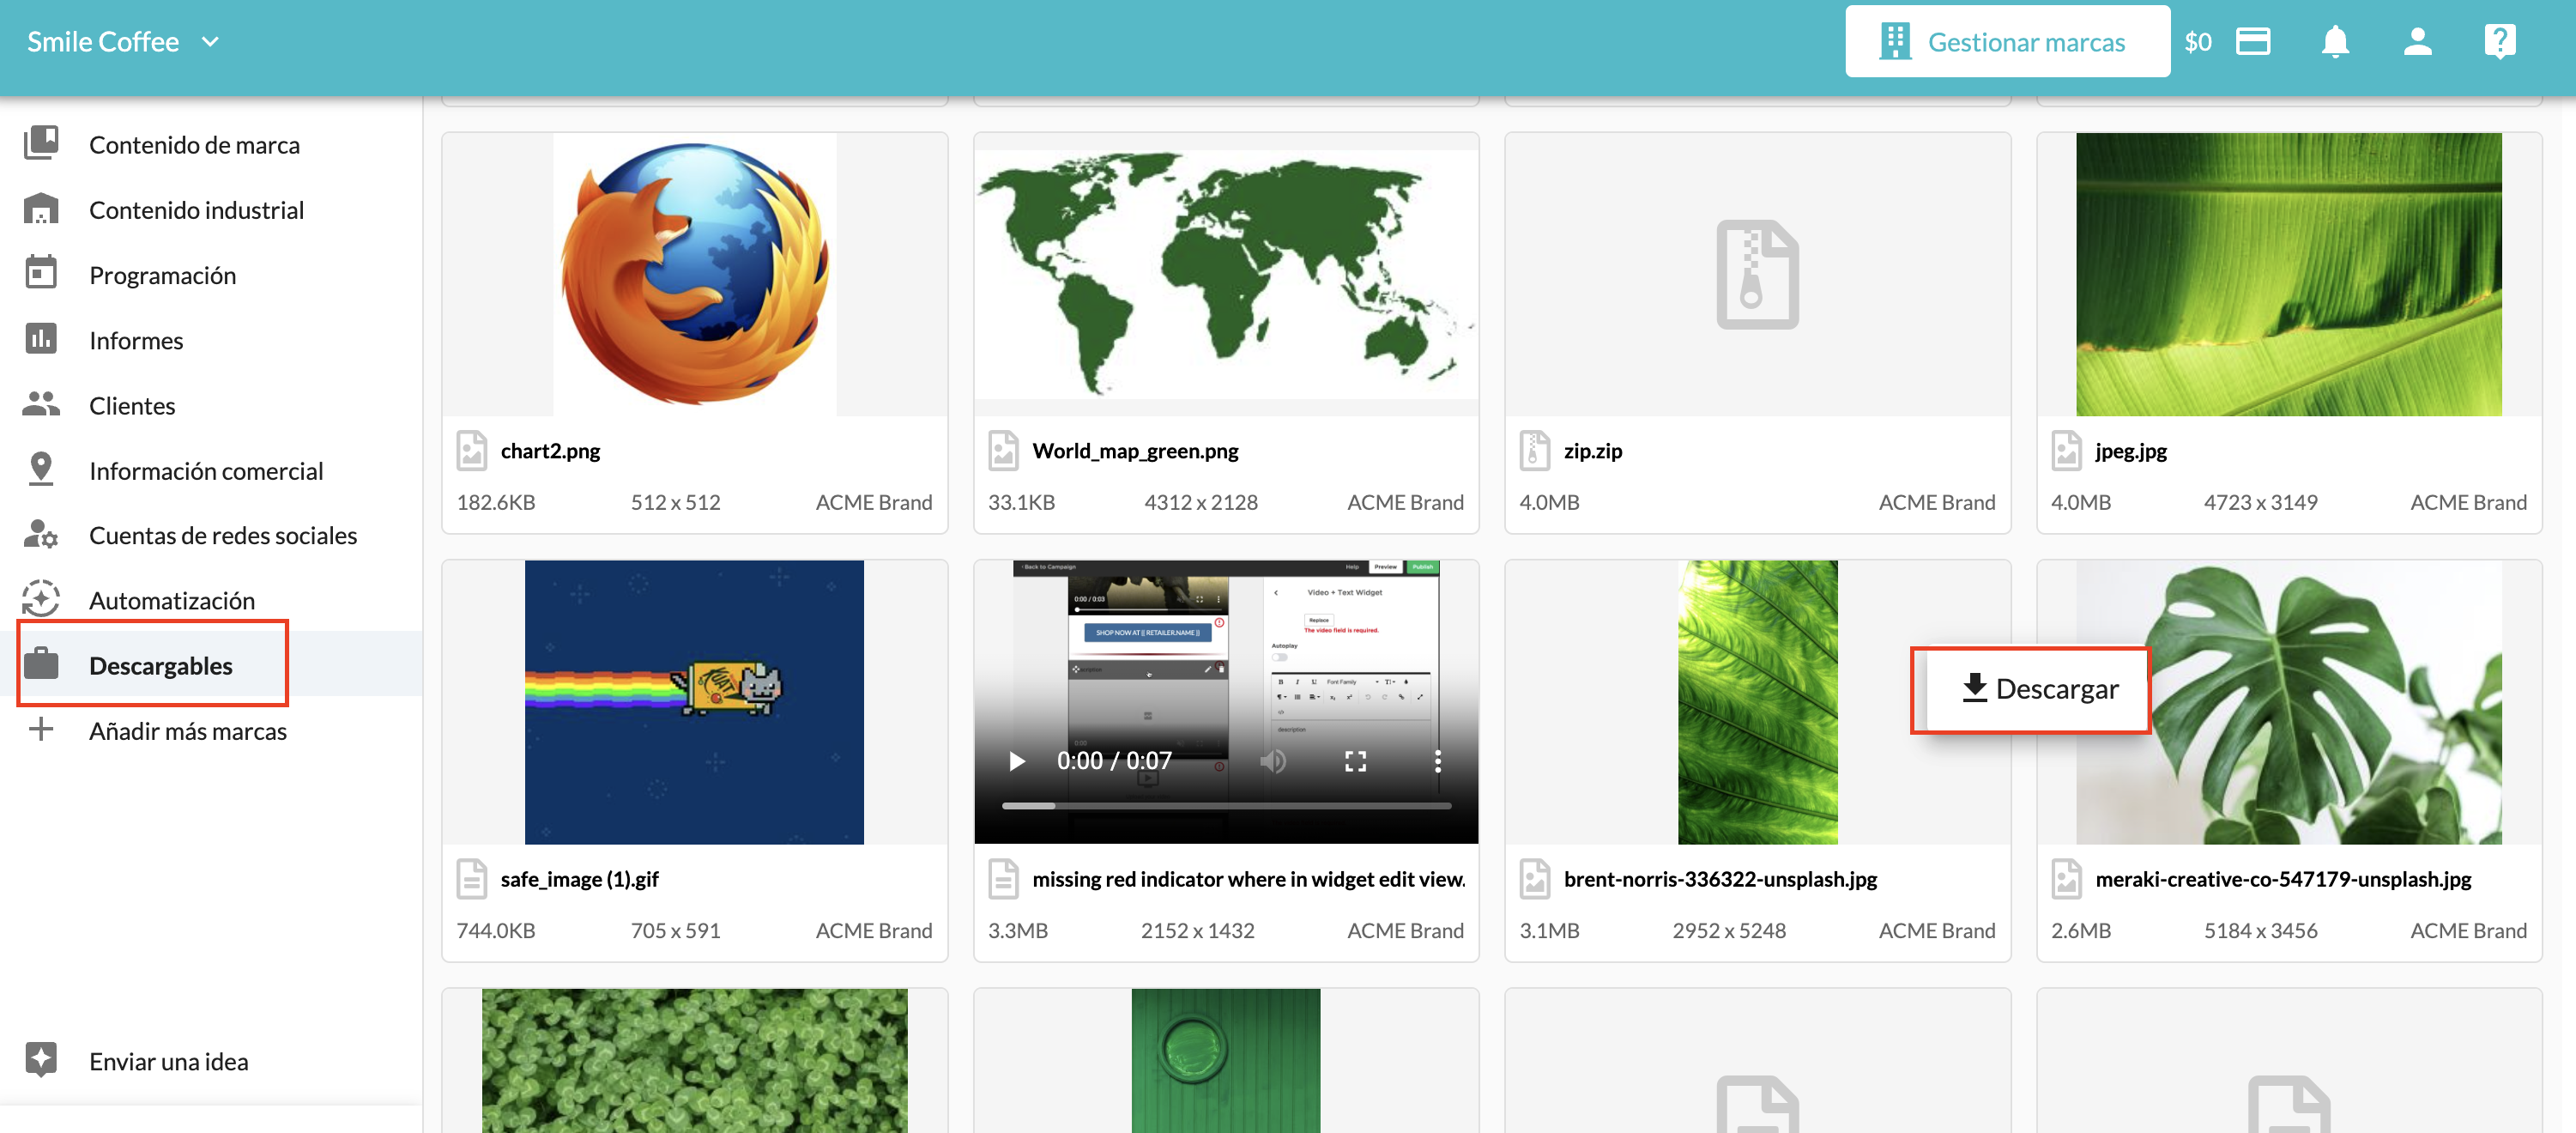Open the meraki-creative-co monstera plant thumbnail

pyautogui.click(x=2288, y=702)
